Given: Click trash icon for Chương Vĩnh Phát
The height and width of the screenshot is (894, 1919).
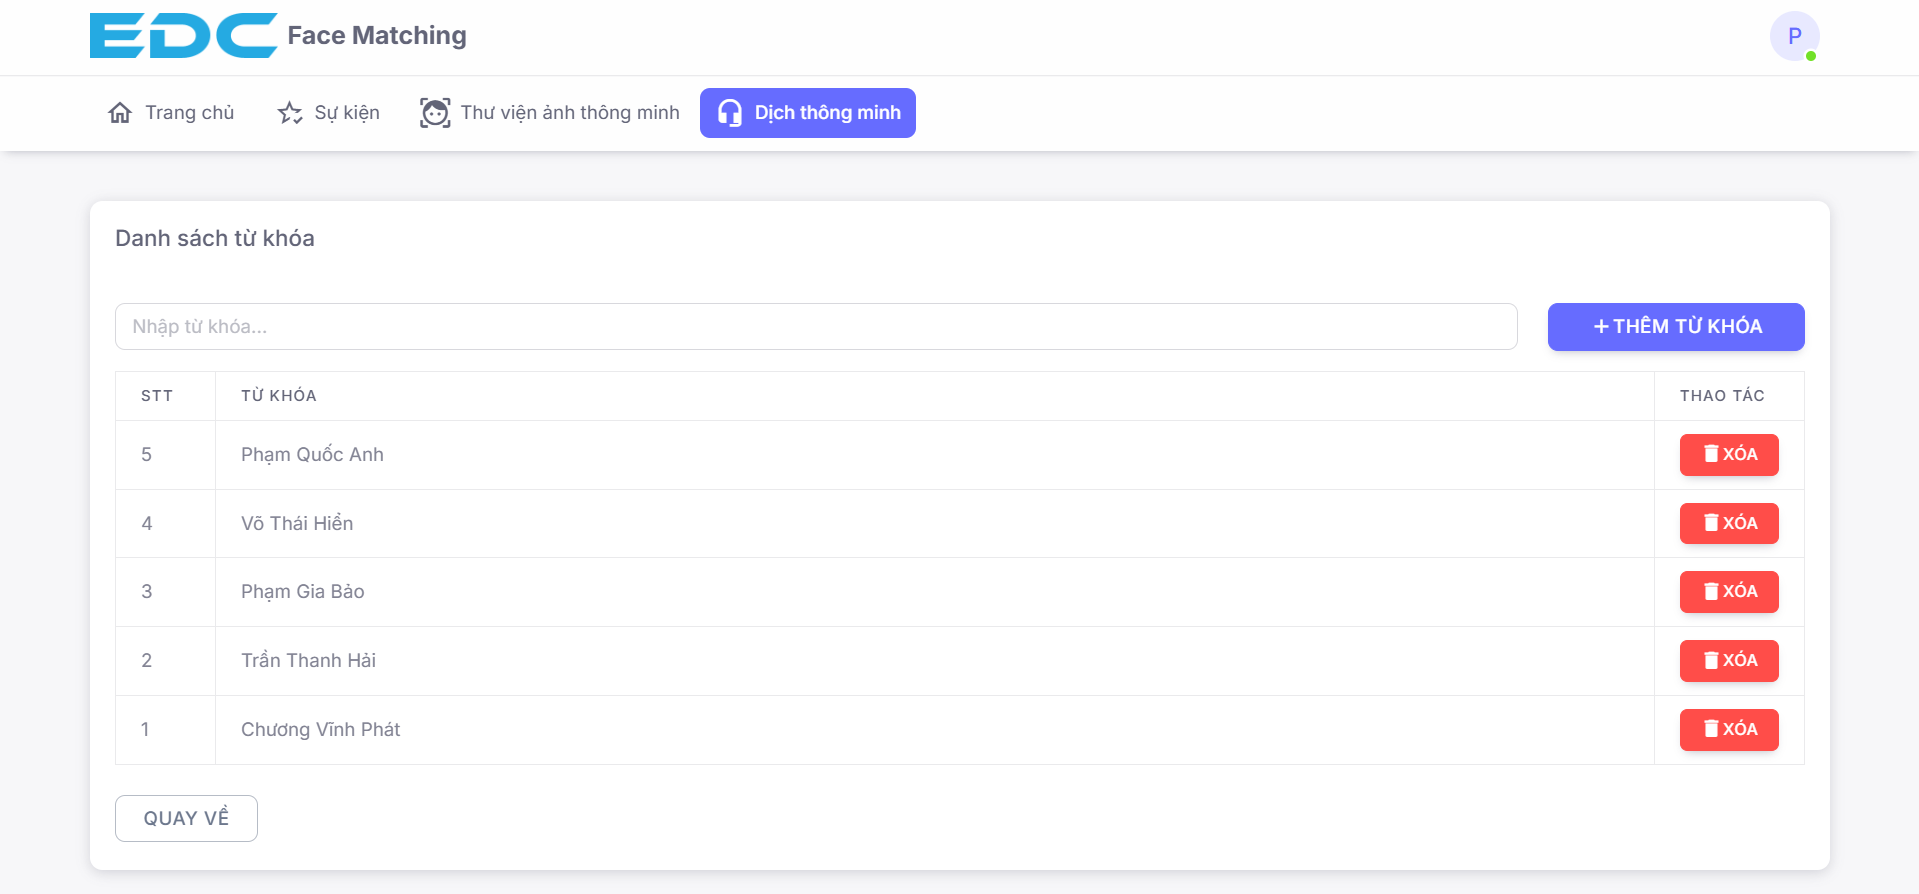Looking at the screenshot, I should tap(1711, 729).
